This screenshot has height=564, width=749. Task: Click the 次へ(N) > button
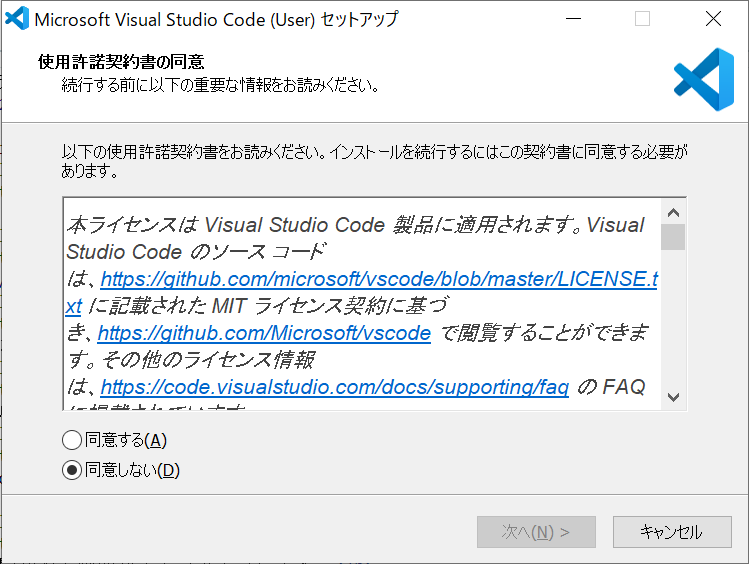click(536, 532)
